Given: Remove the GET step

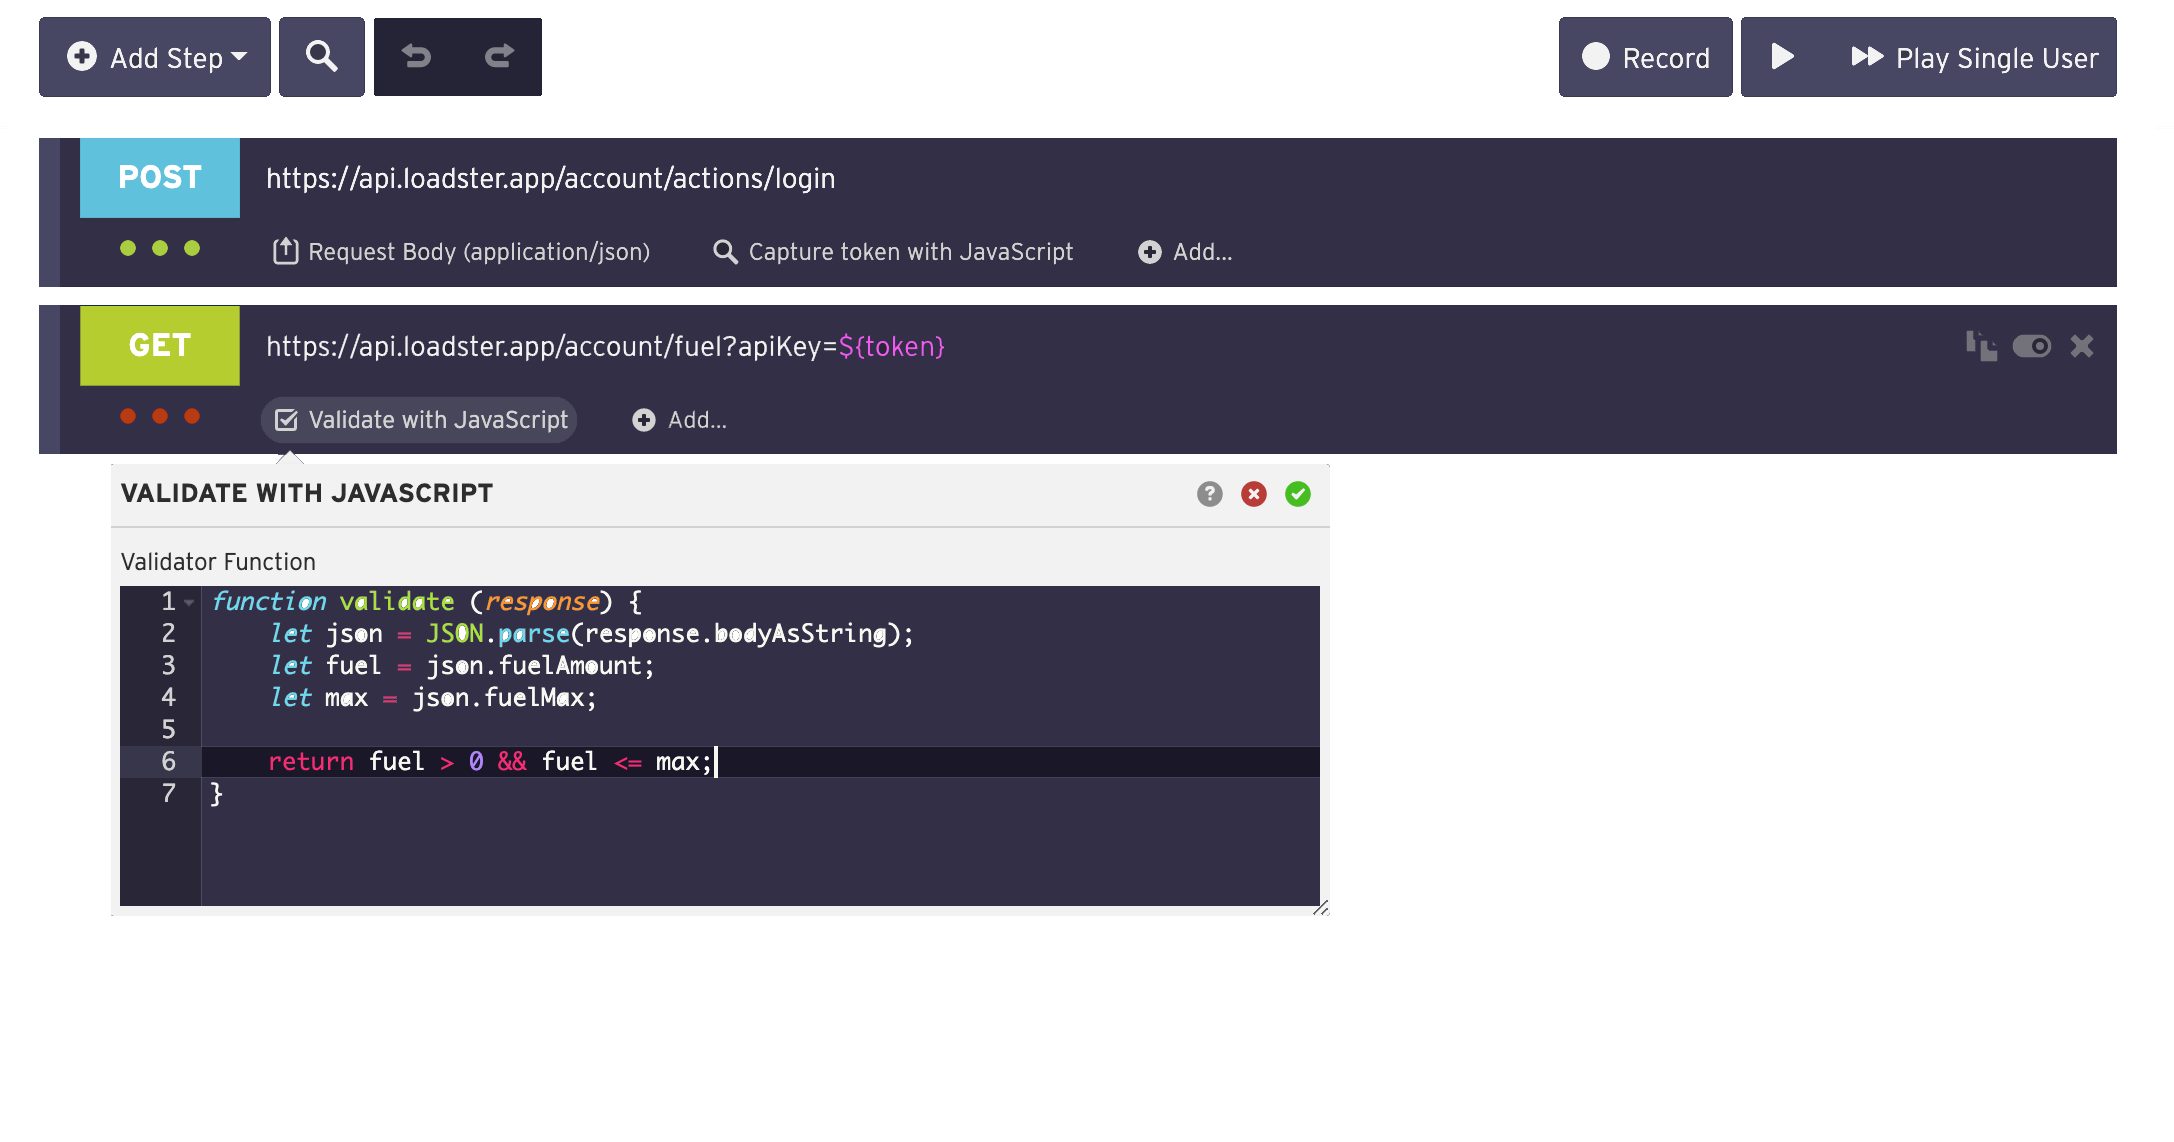Looking at the screenshot, I should (x=2082, y=346).
